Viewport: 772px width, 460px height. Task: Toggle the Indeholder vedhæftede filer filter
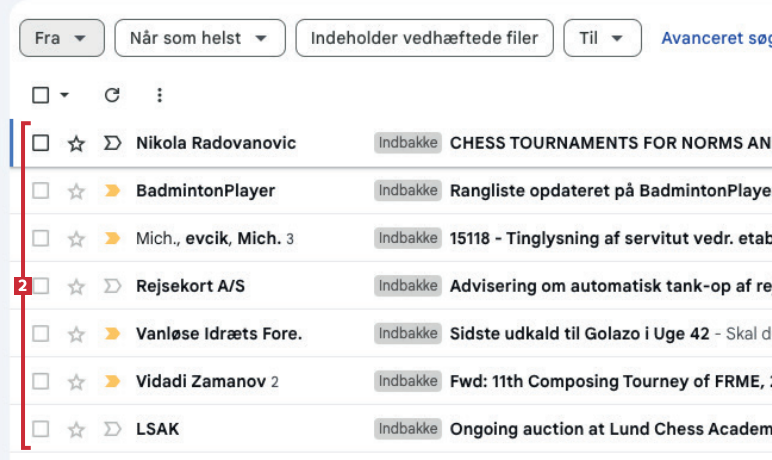tap(424, 38)
